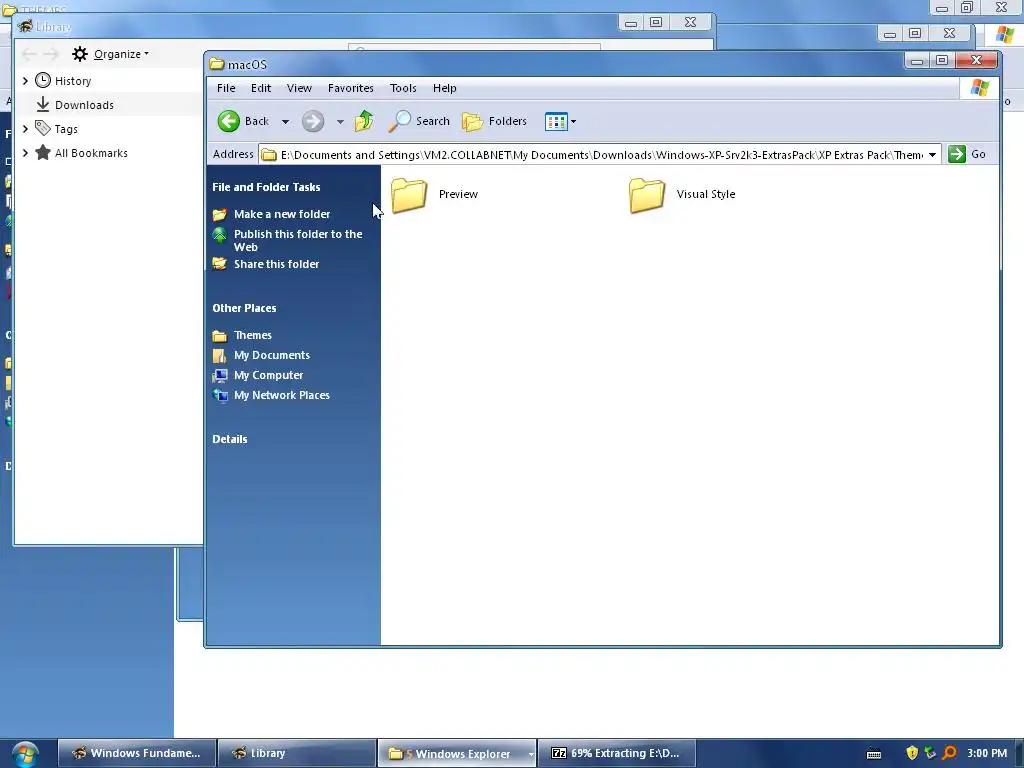Expand the Address bar dropdown
1024x768 pixels.
click(933, 155)
